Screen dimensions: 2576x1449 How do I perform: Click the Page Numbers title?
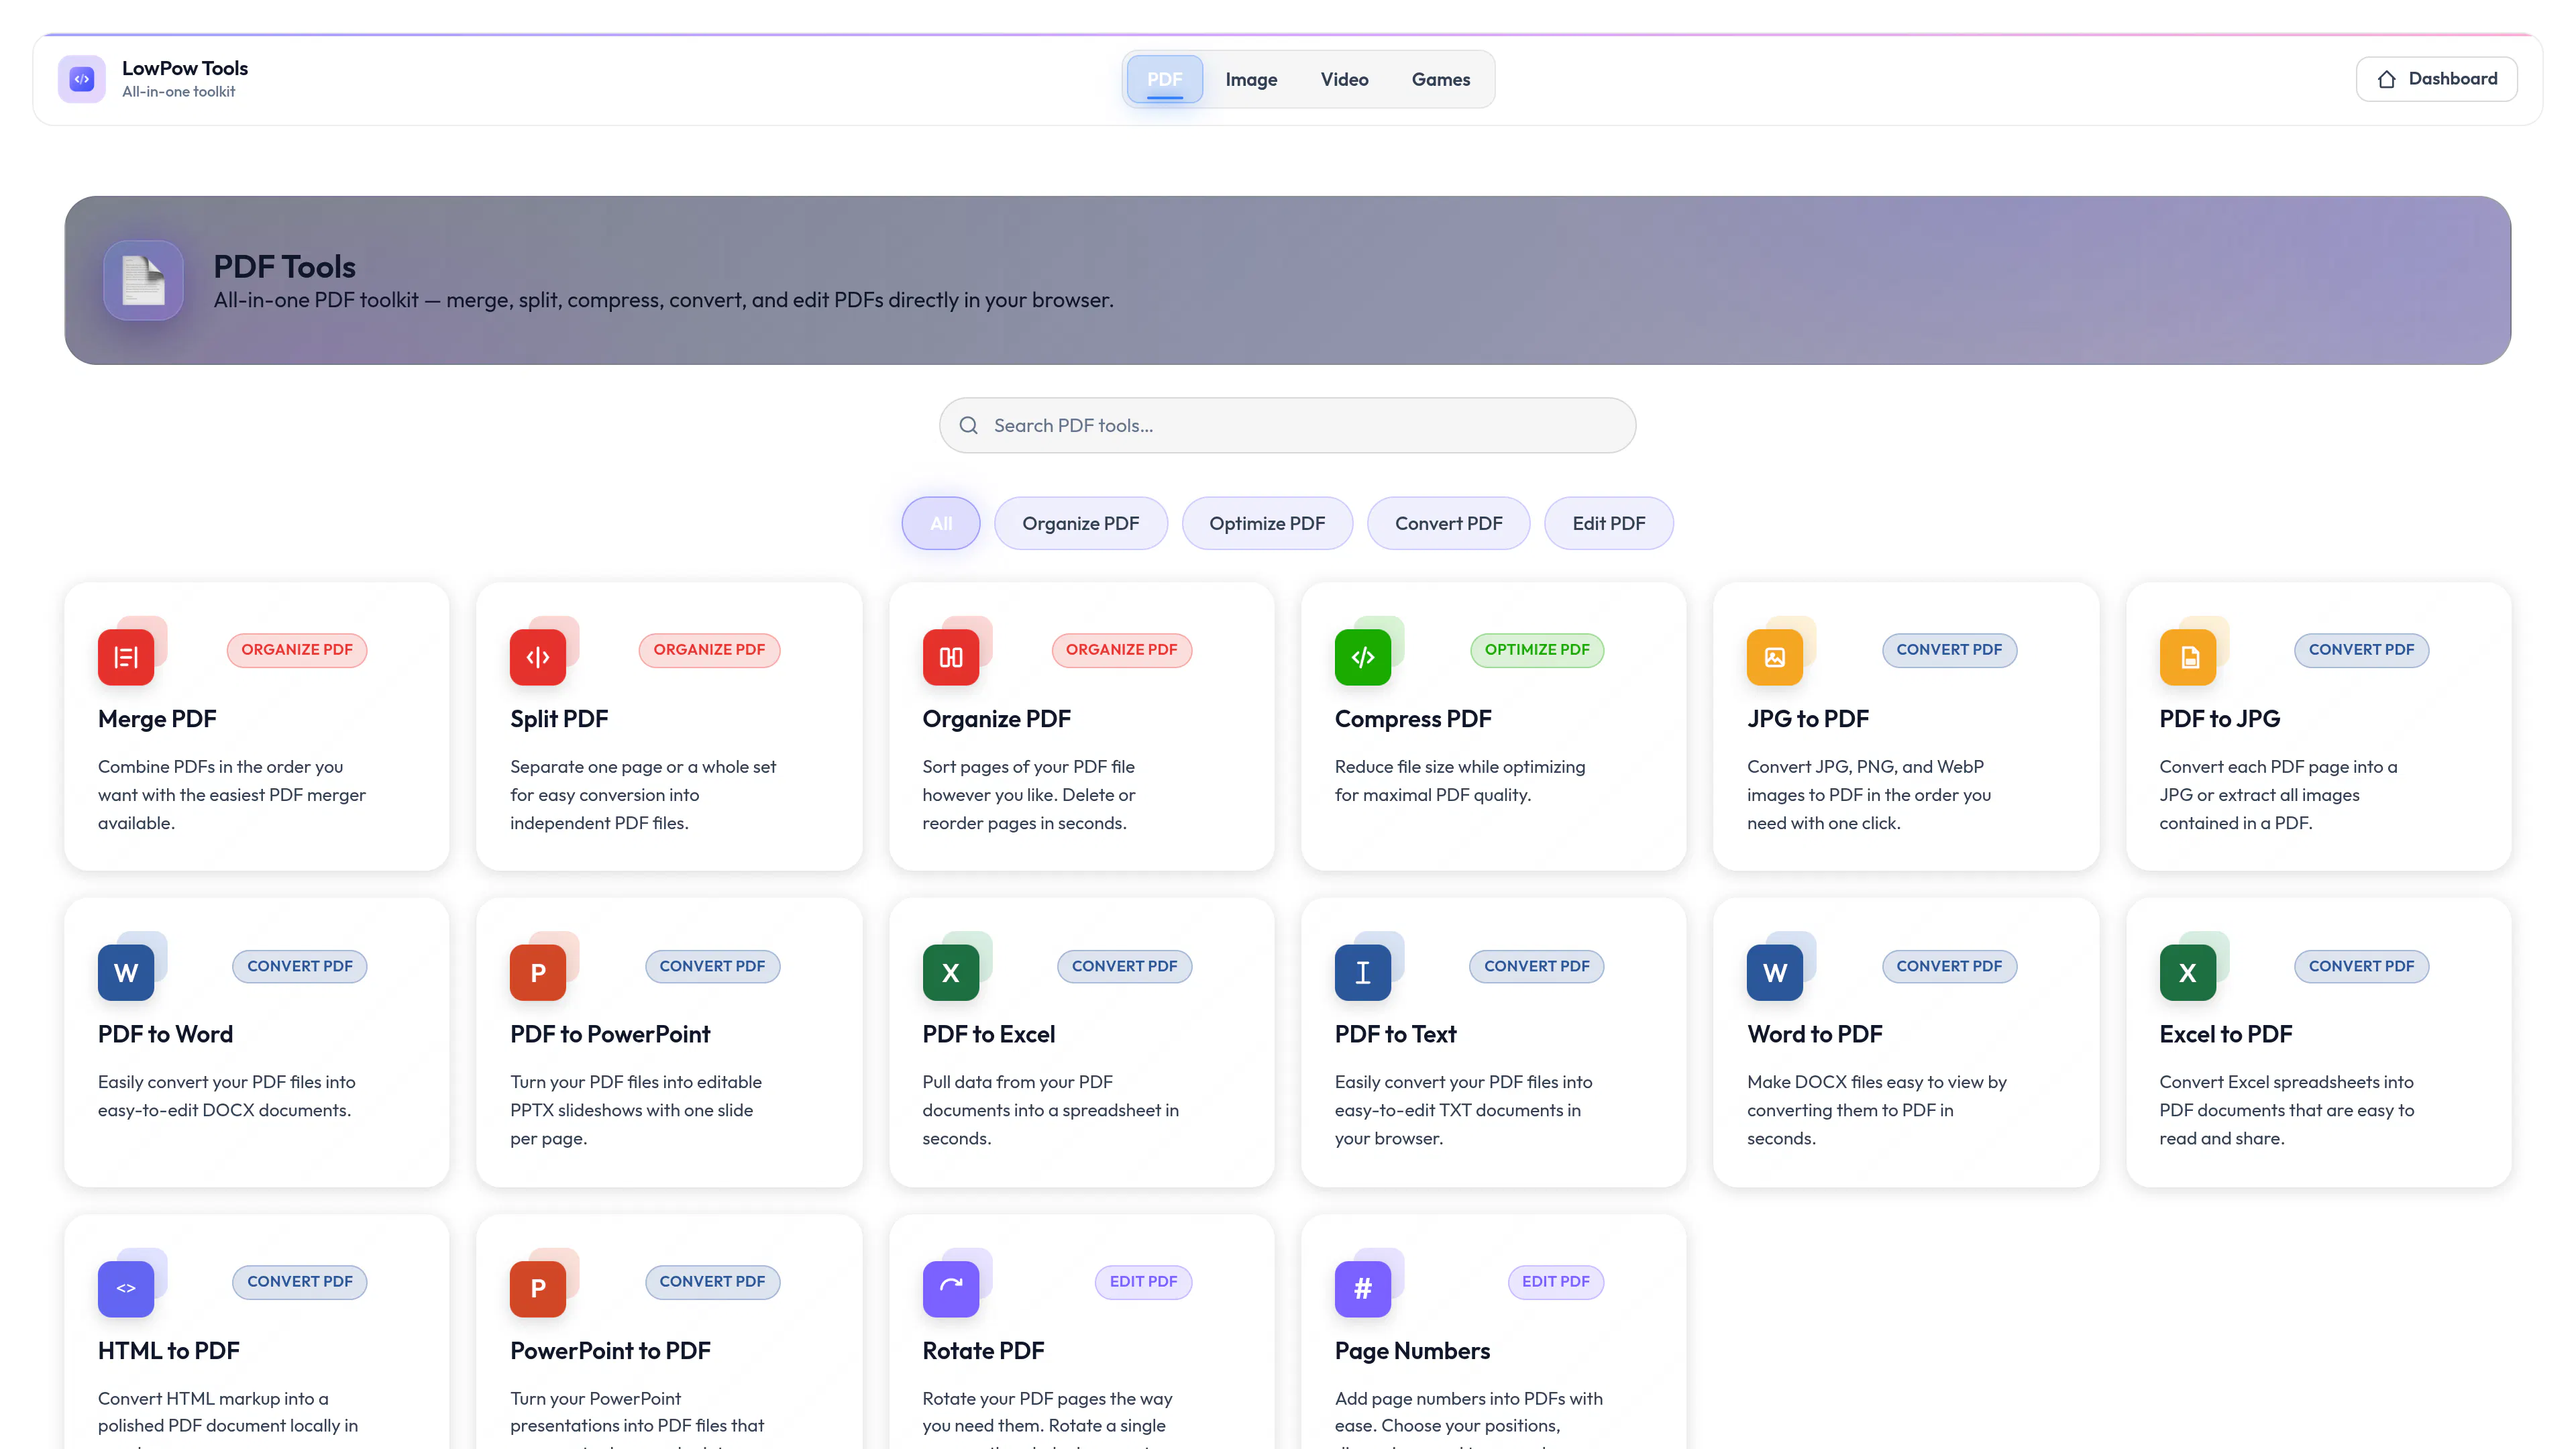(x=1413, y=1351)
